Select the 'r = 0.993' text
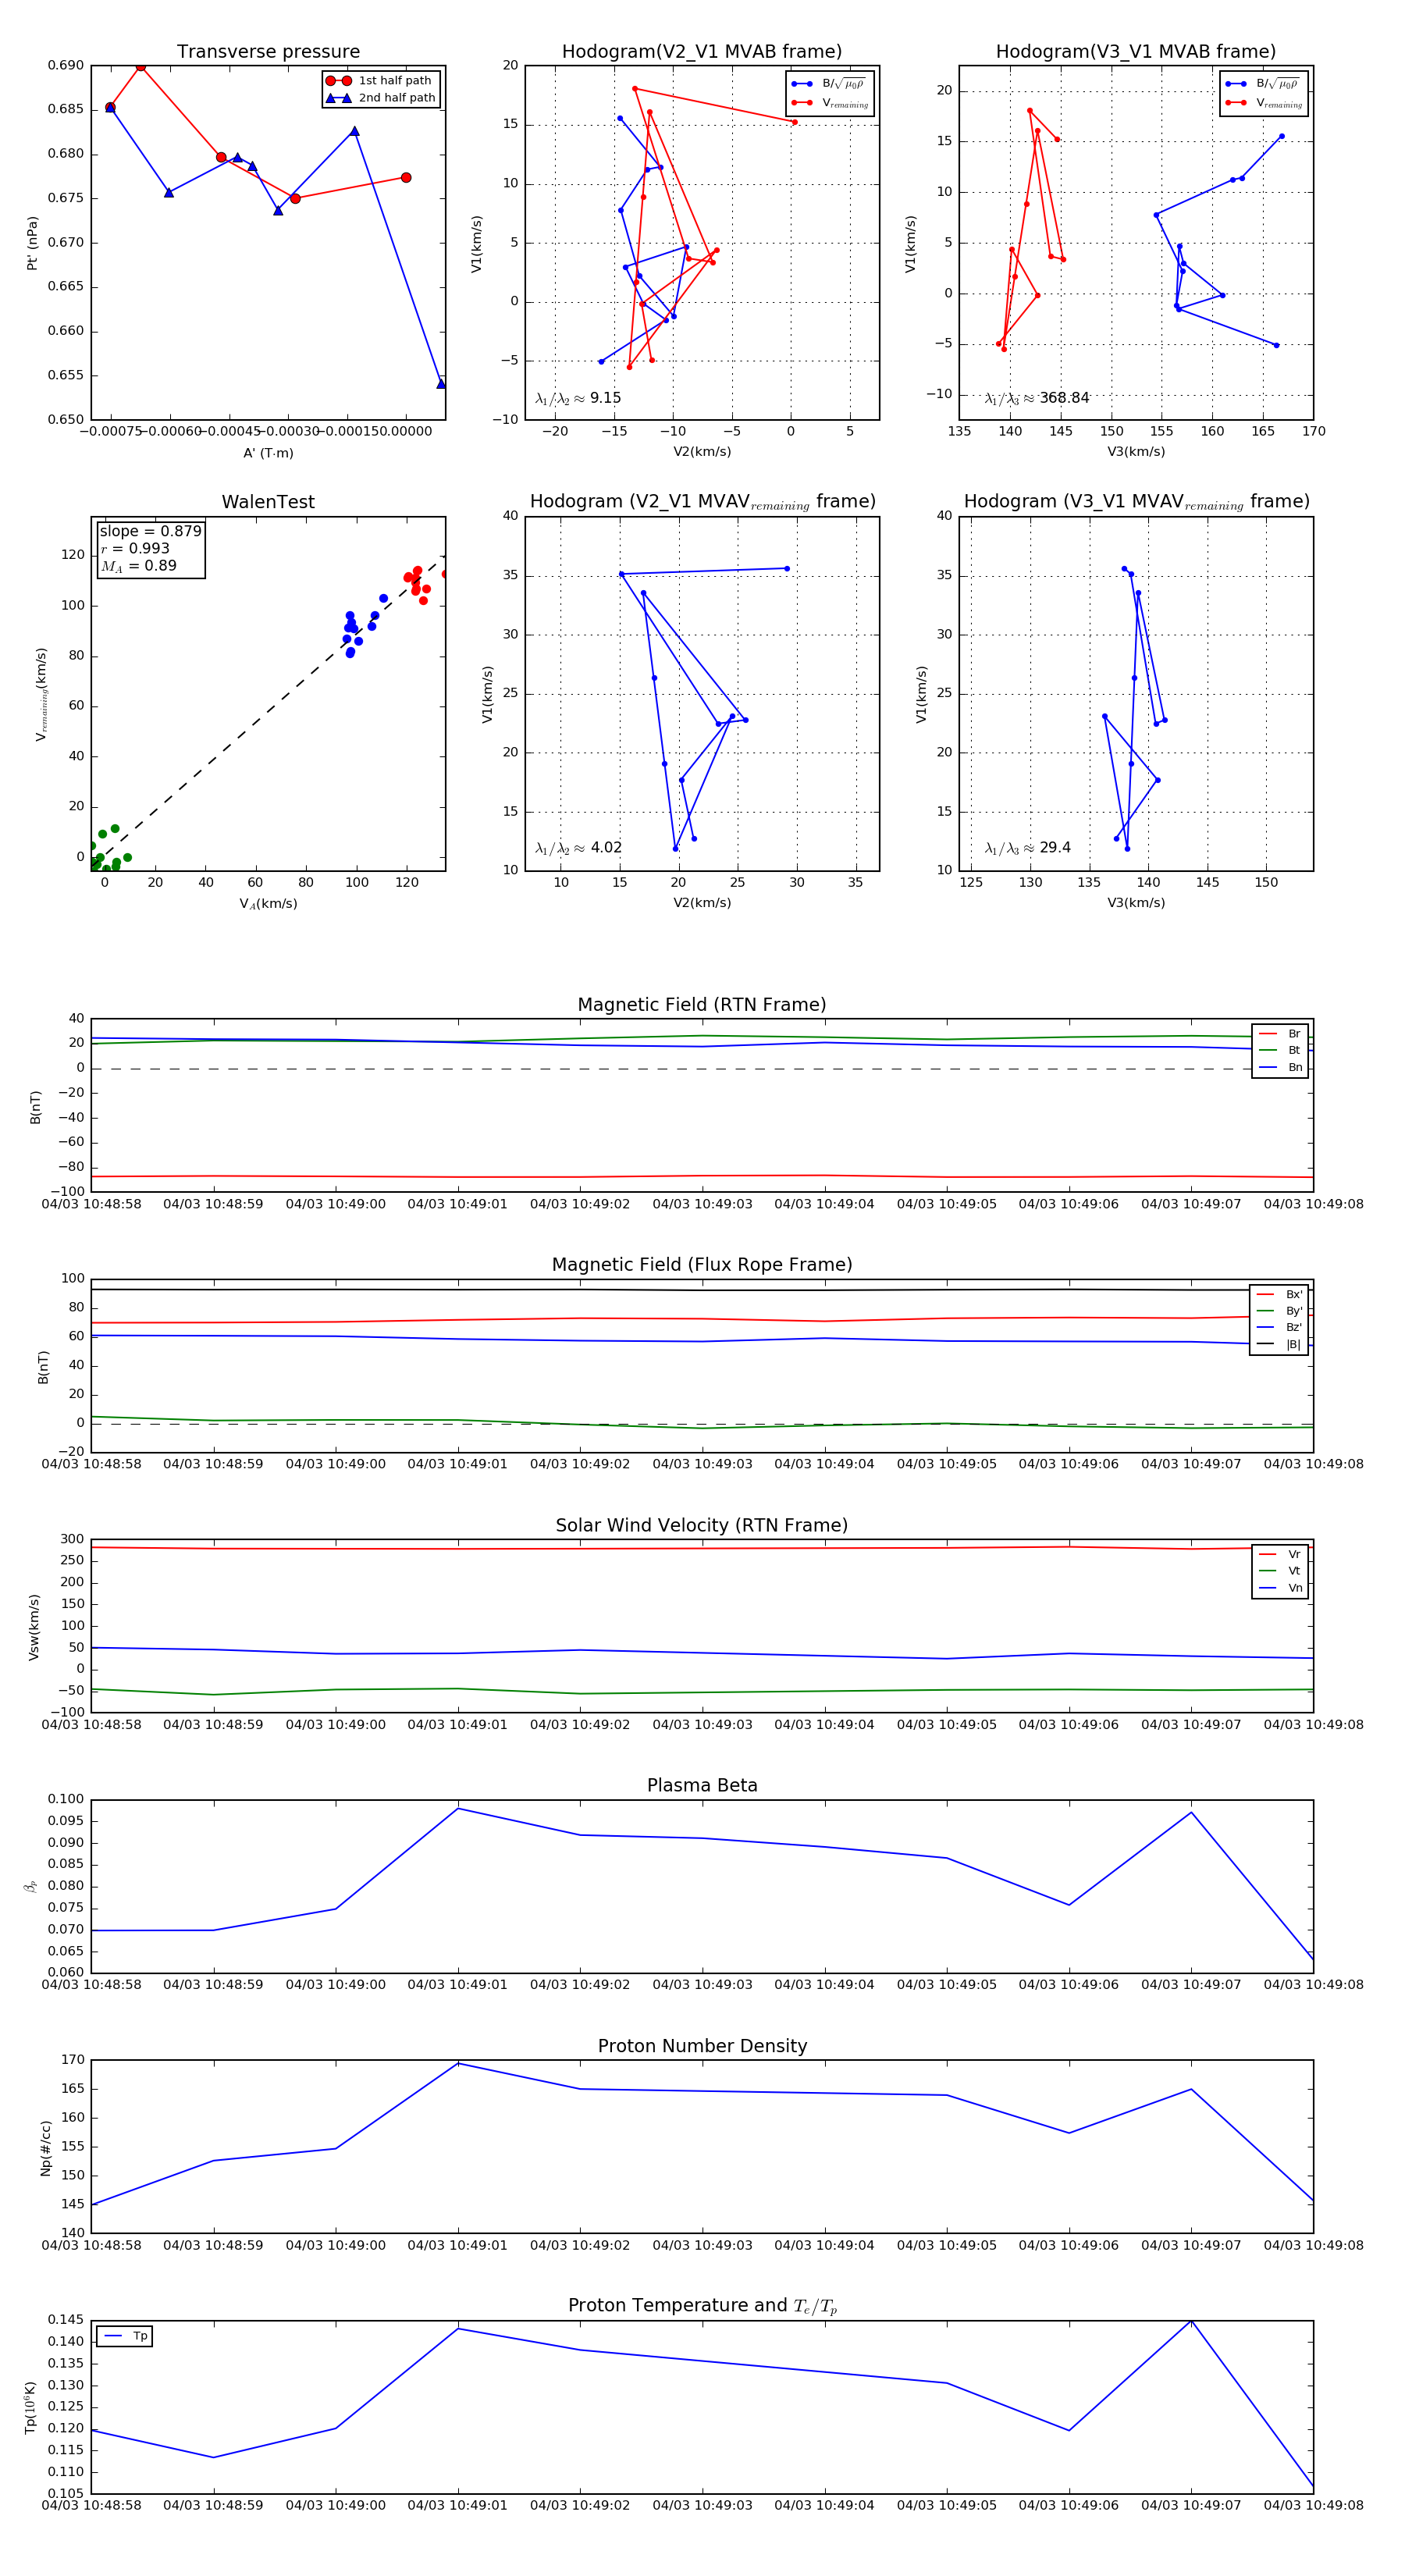Viewport: 1405px width, 2576px height. tap(135, 548)
